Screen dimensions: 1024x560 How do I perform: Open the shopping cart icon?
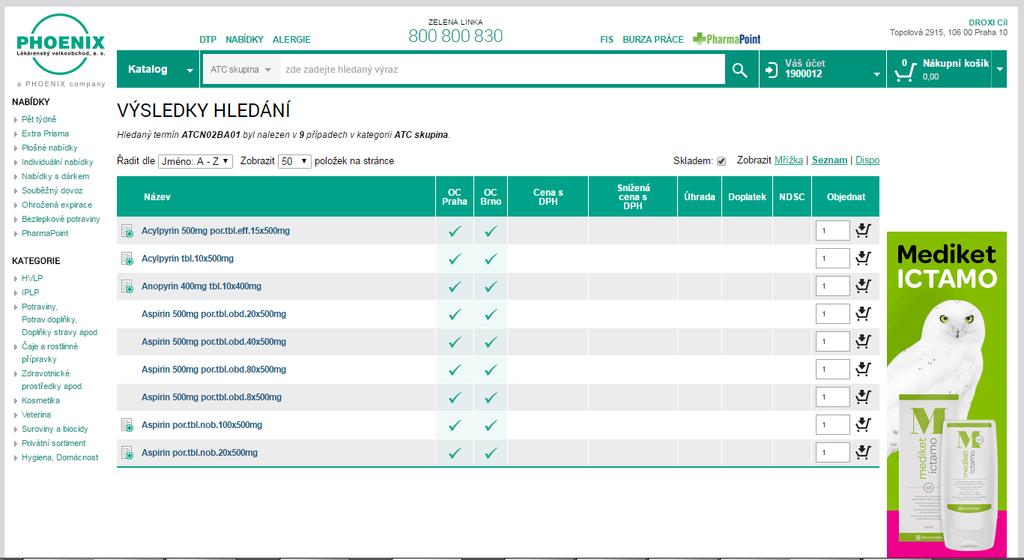point(904,70)
